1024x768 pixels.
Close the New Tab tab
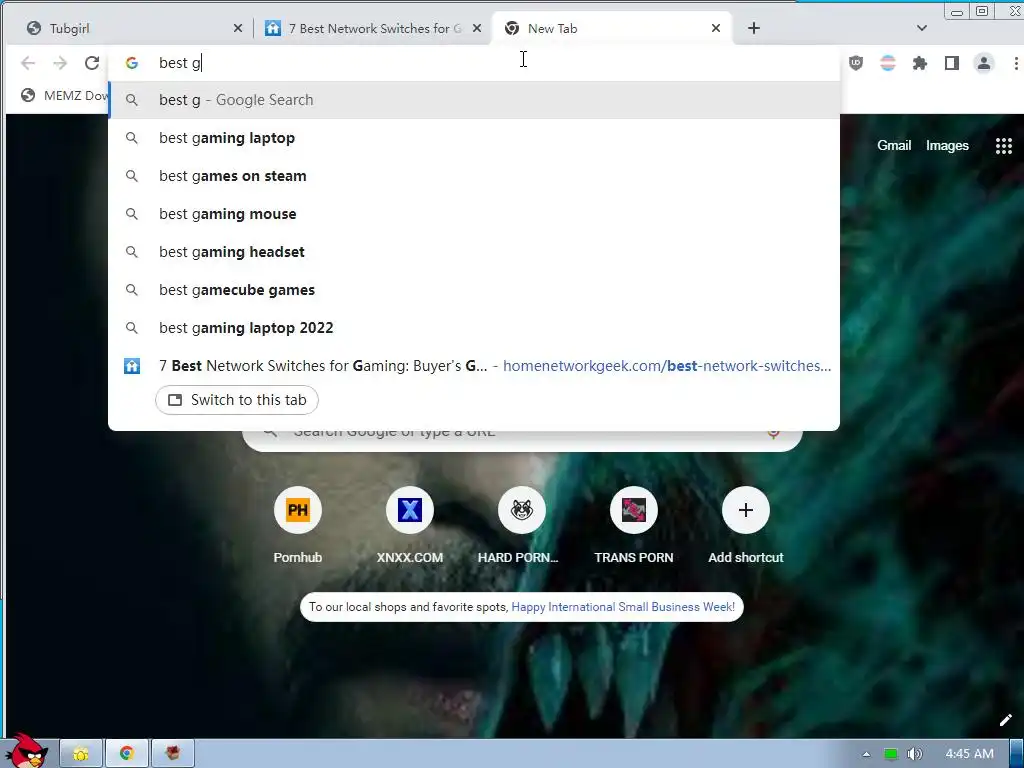tap(716, 28)
